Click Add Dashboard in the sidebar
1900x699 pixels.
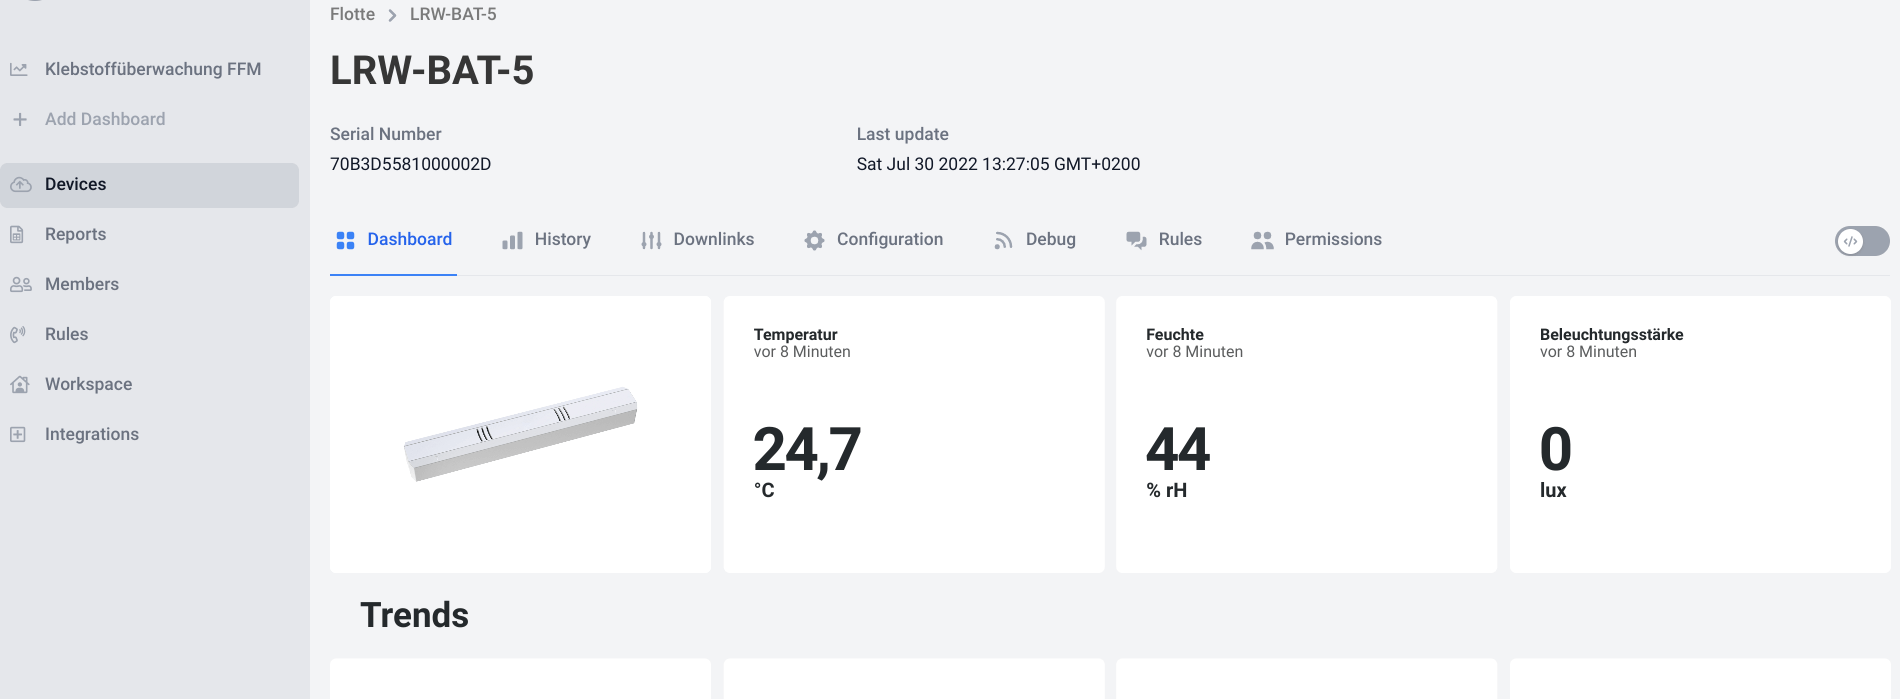tap(104, 120)
